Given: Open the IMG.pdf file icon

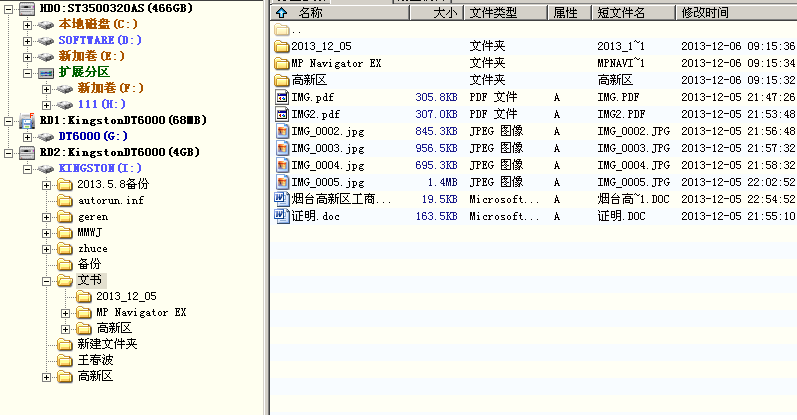Looking at the screenshot, I should pos(281,97).
